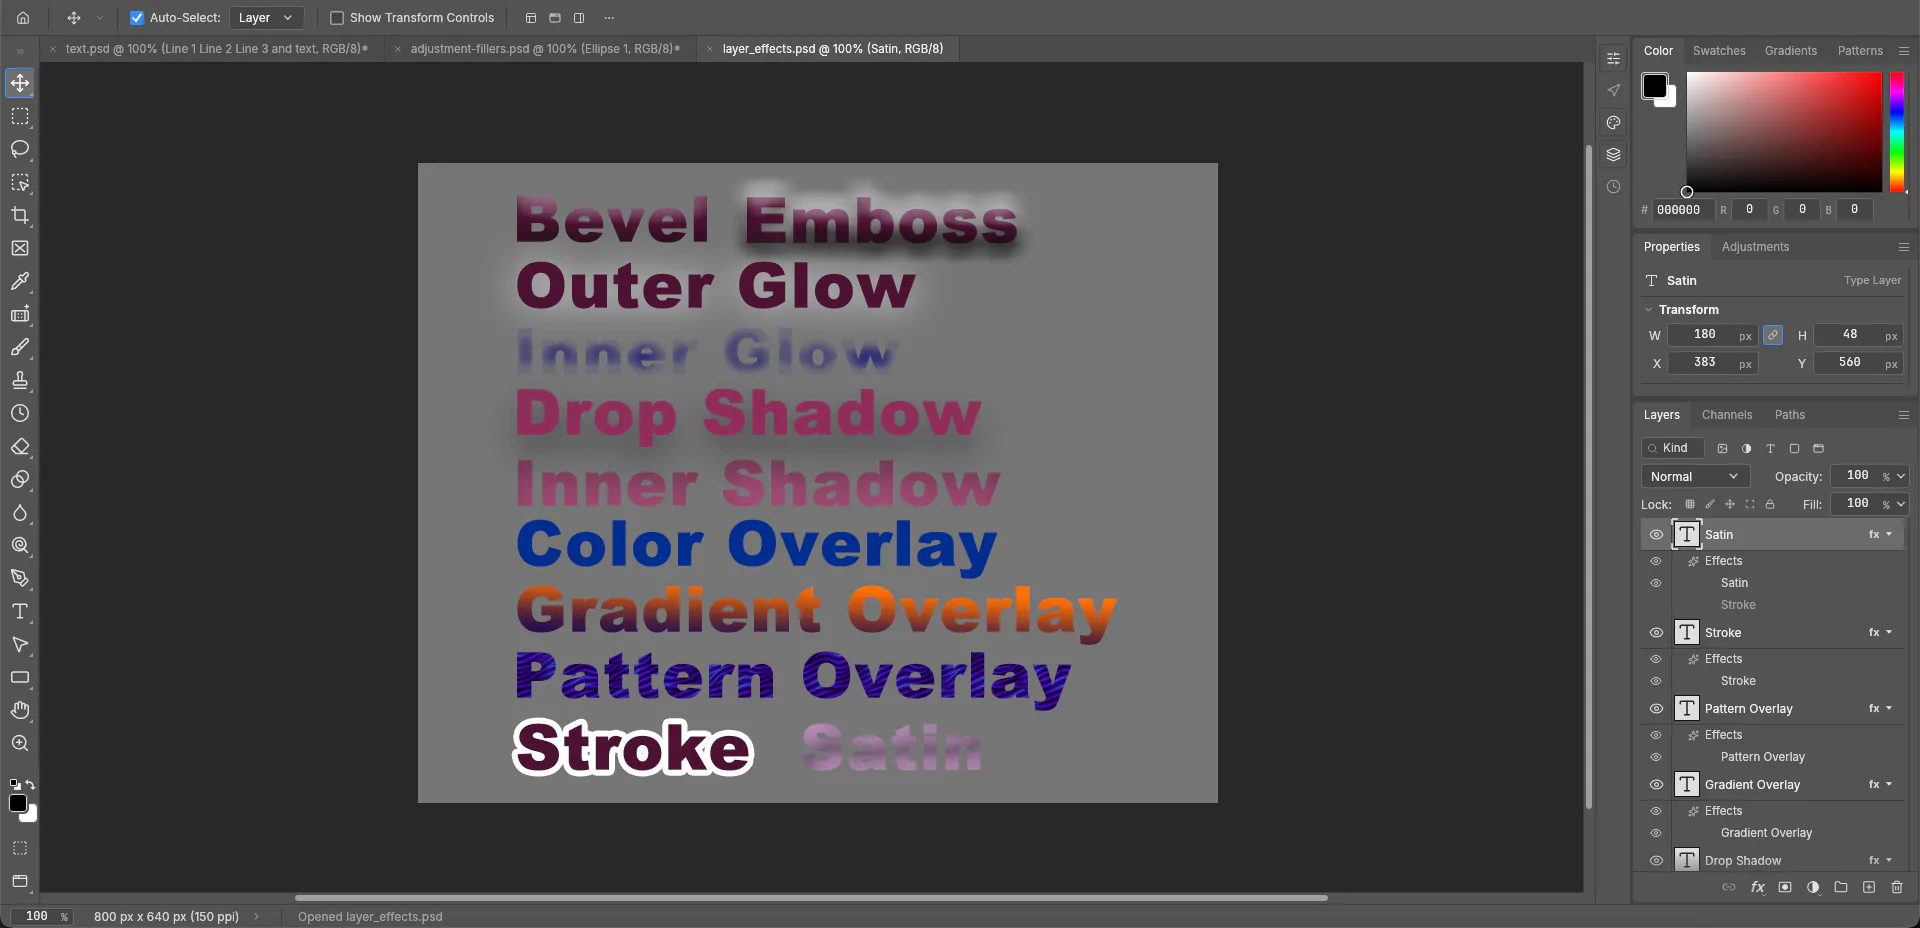Image resolution: width=1920 pixels, height=928 pixels.
Task: Select the Lasso tool
Action: (x=20, y=149)
